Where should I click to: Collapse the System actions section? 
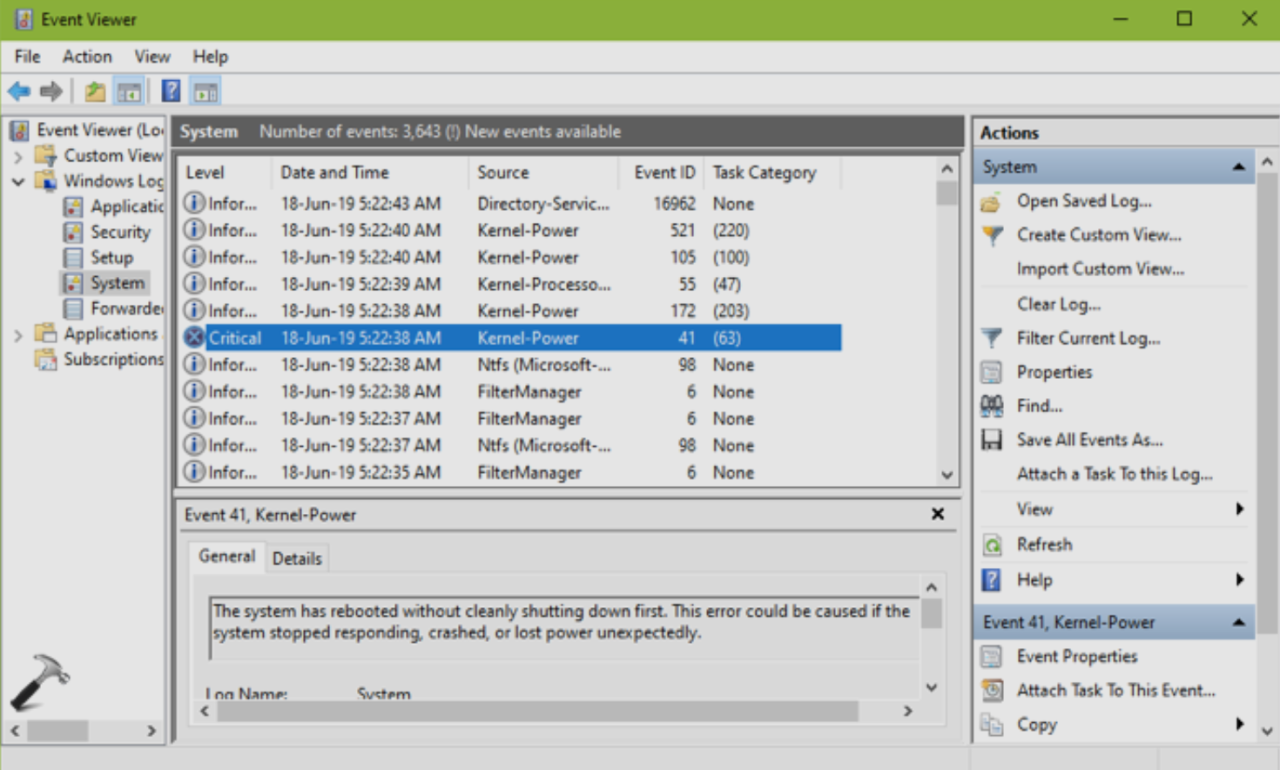tap(1239, 167)
